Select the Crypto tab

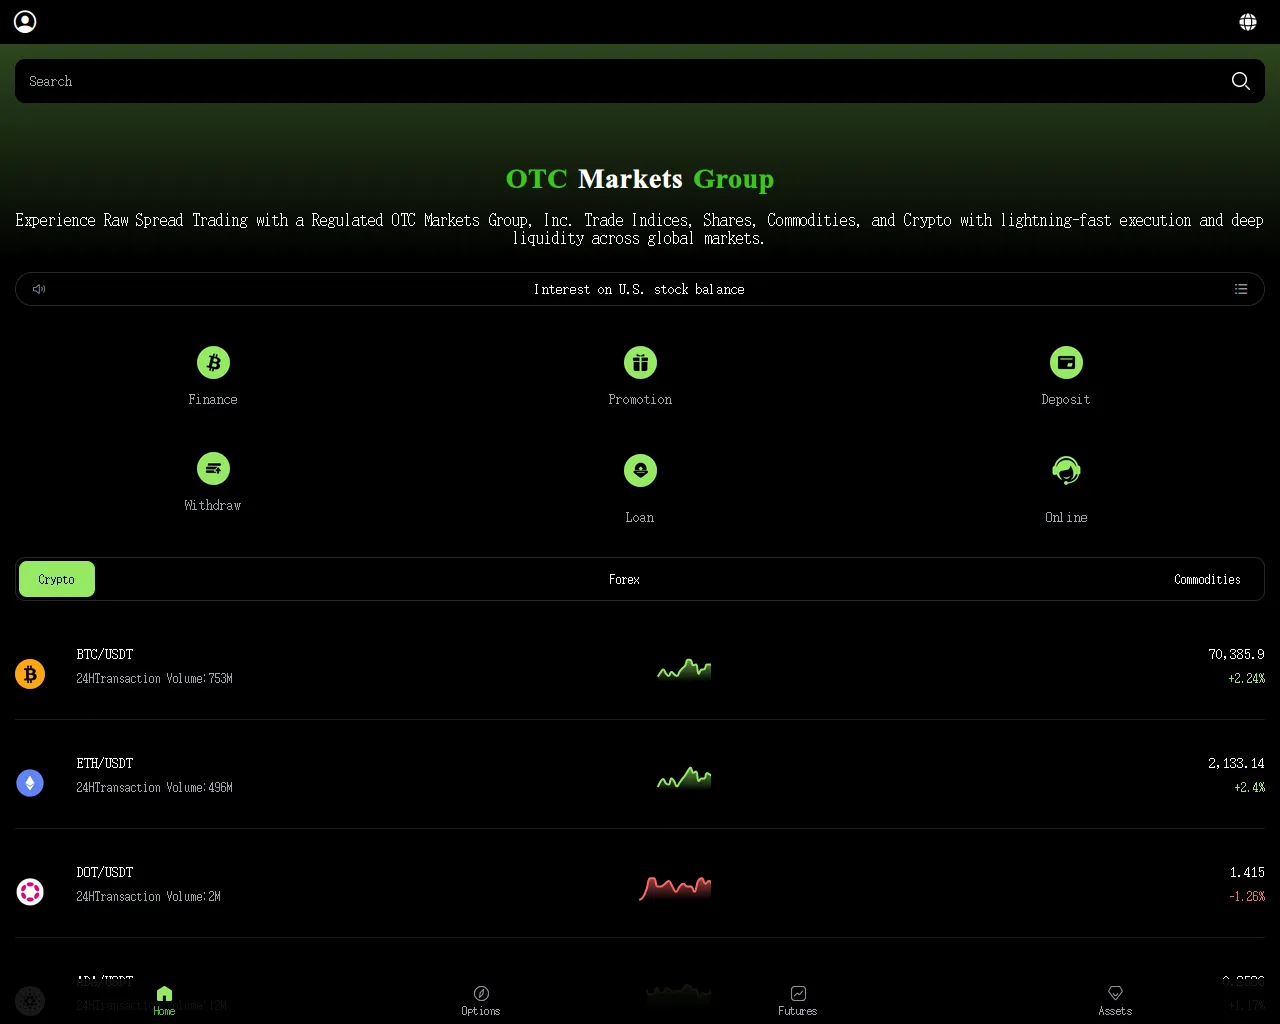57,579
